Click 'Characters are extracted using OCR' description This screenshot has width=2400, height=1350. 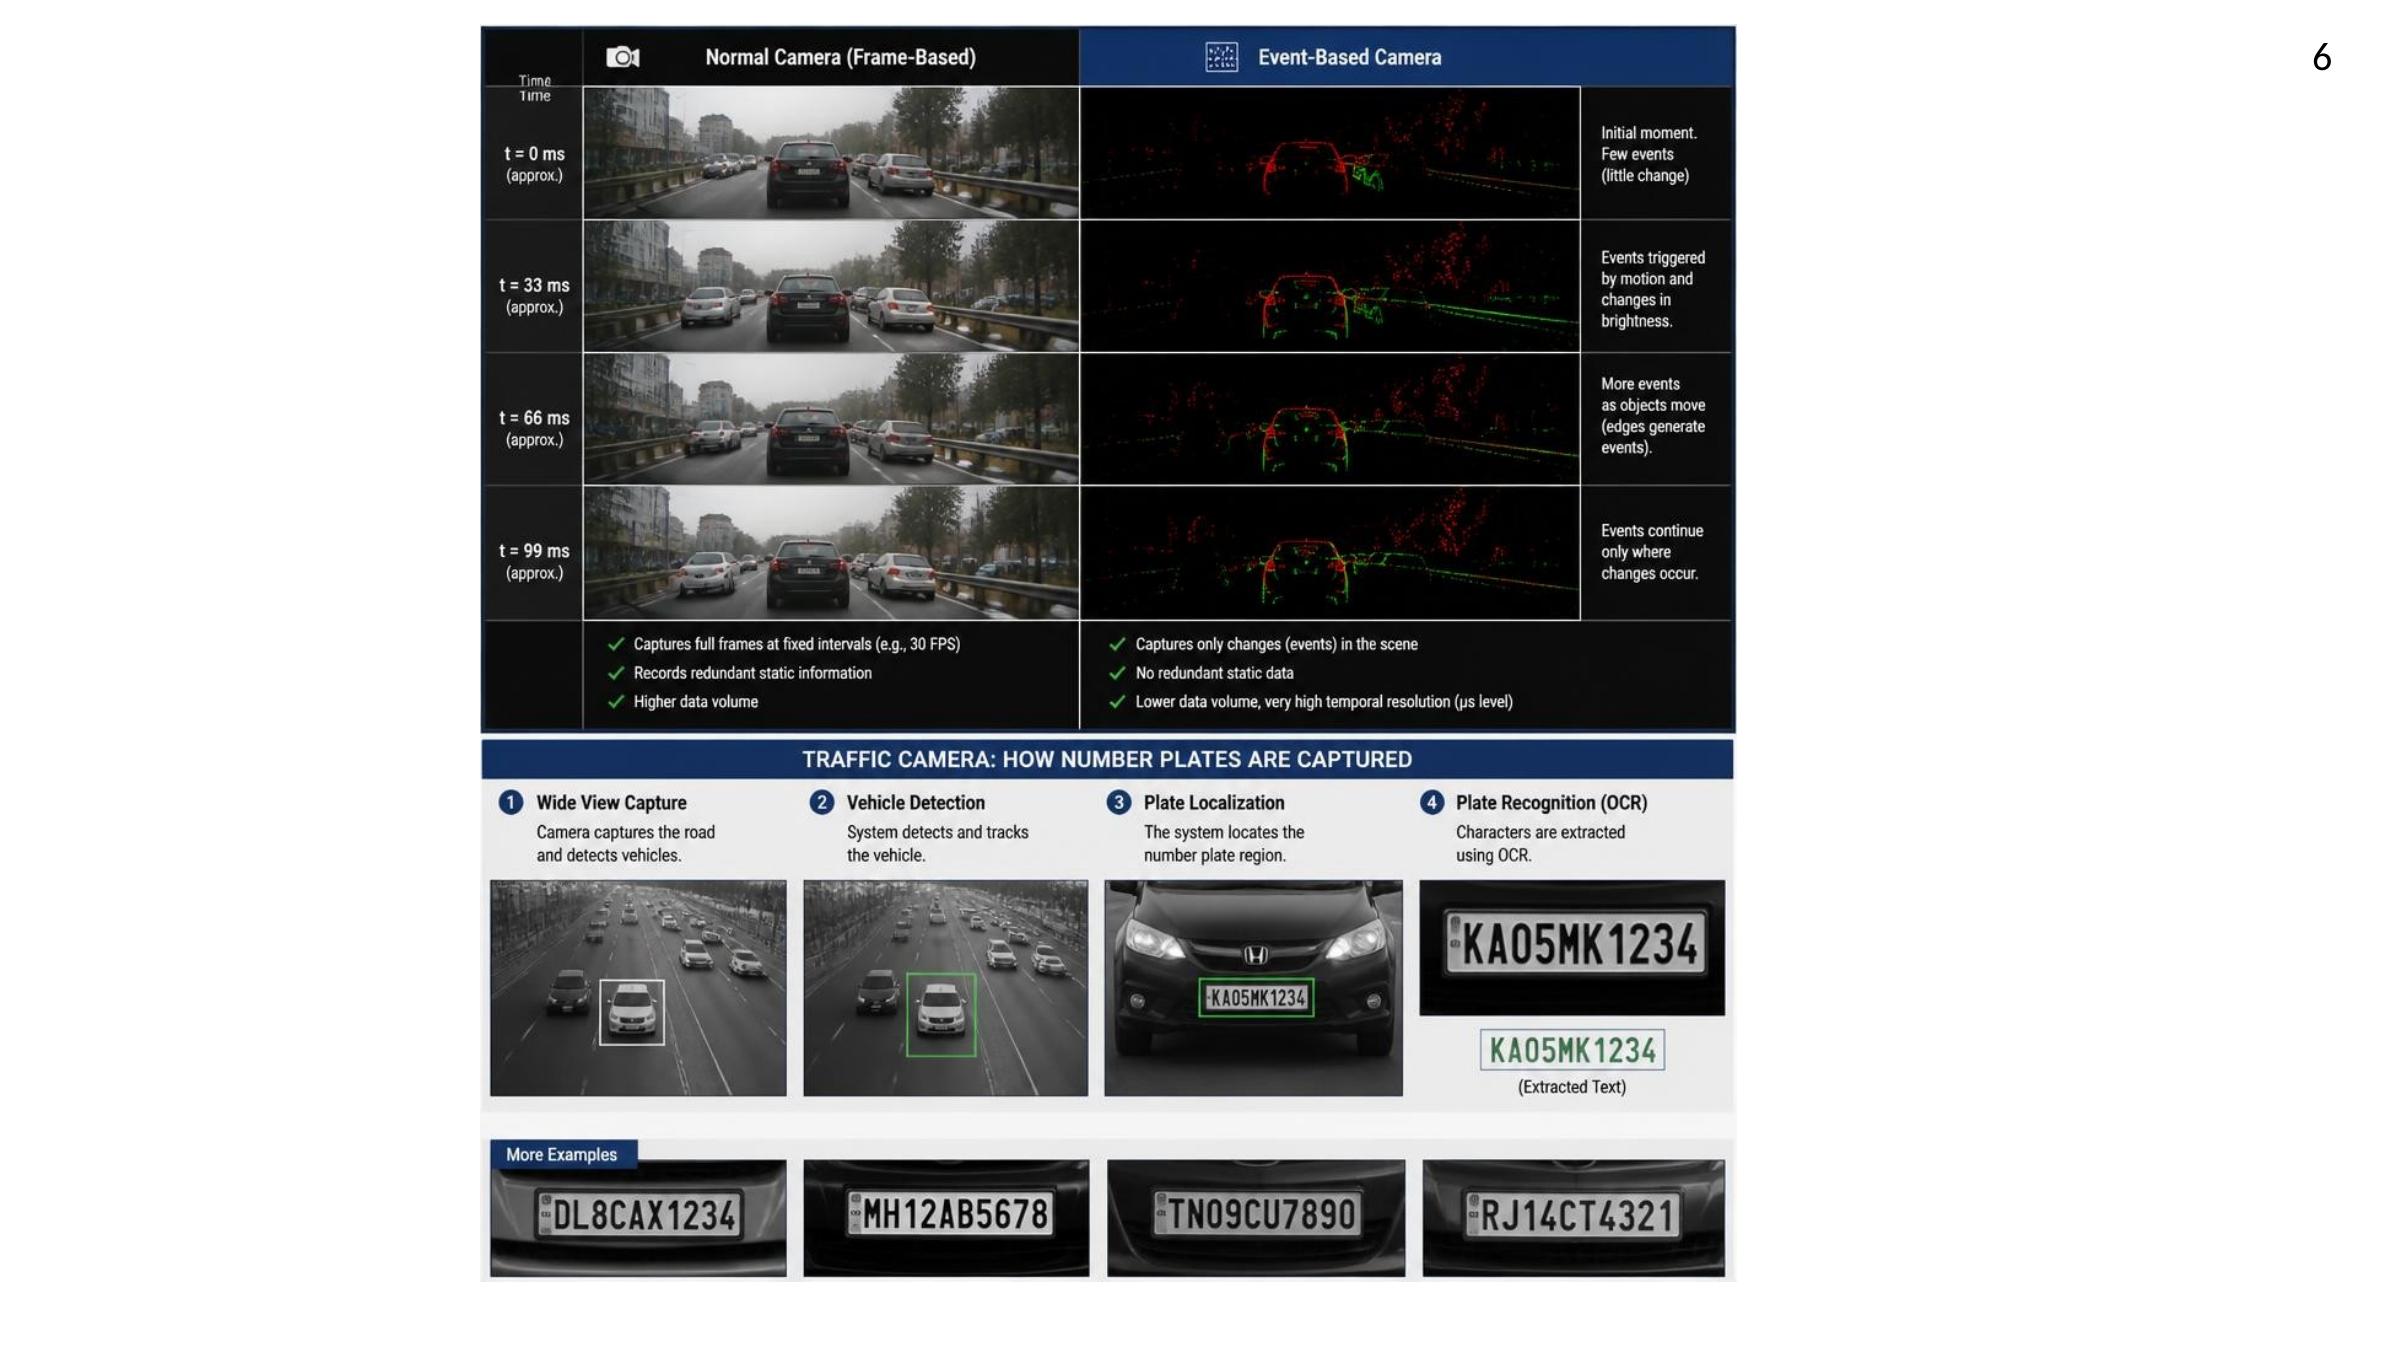coord(1540,843)
